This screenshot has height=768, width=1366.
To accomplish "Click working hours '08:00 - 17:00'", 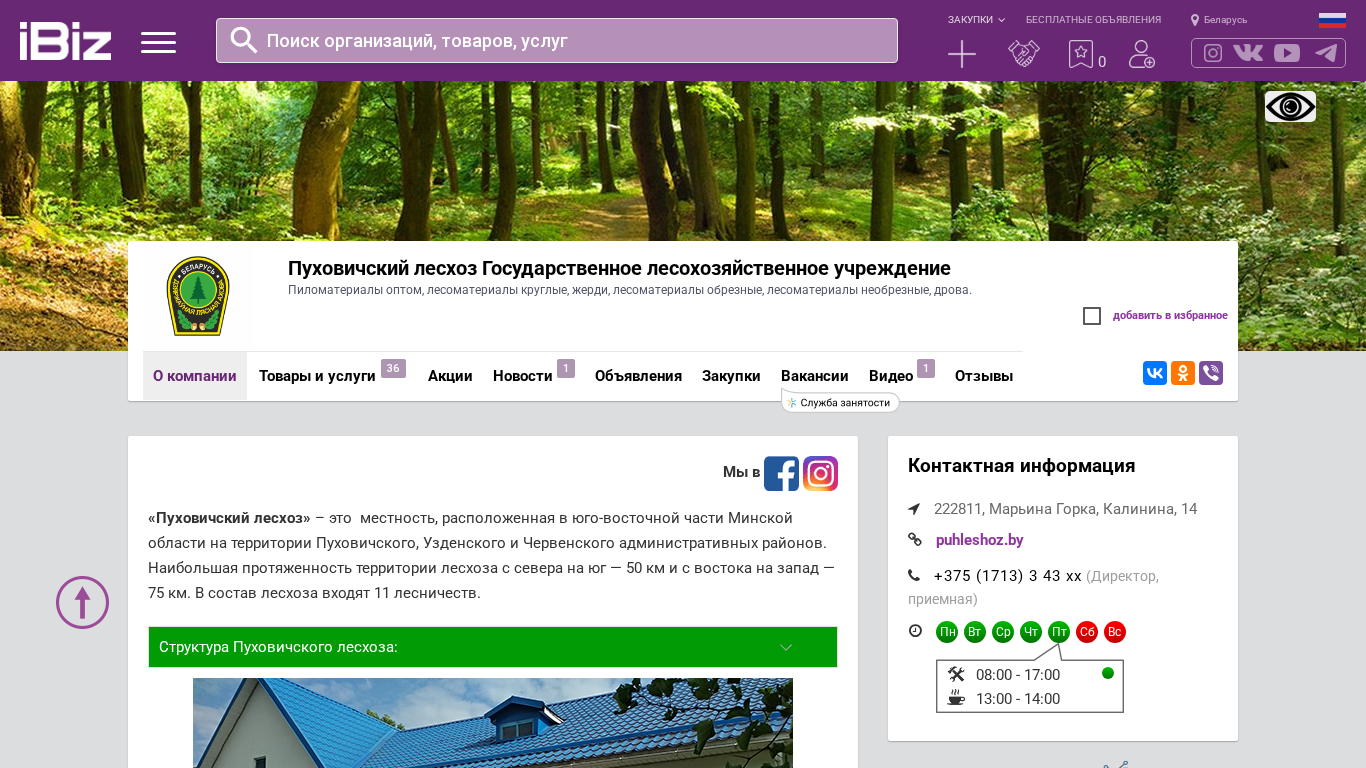I will click(1018, 675).
